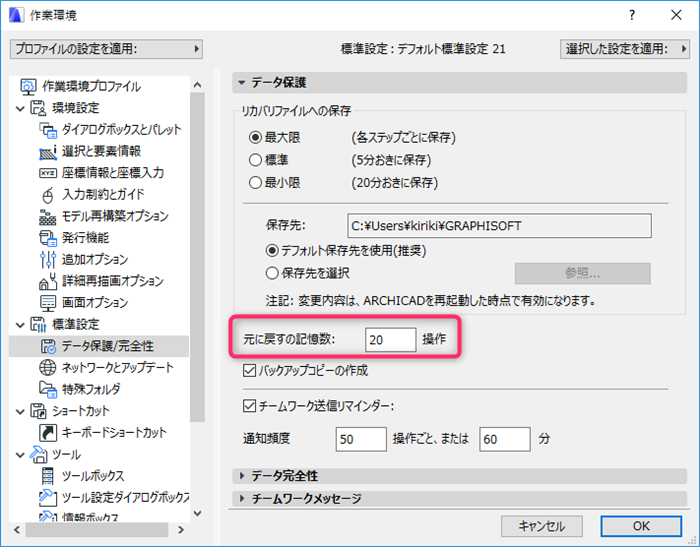Screen dimensions: 700x547
Task: Select 特殊フォルダ tree item
Action: tap(91, 389)
